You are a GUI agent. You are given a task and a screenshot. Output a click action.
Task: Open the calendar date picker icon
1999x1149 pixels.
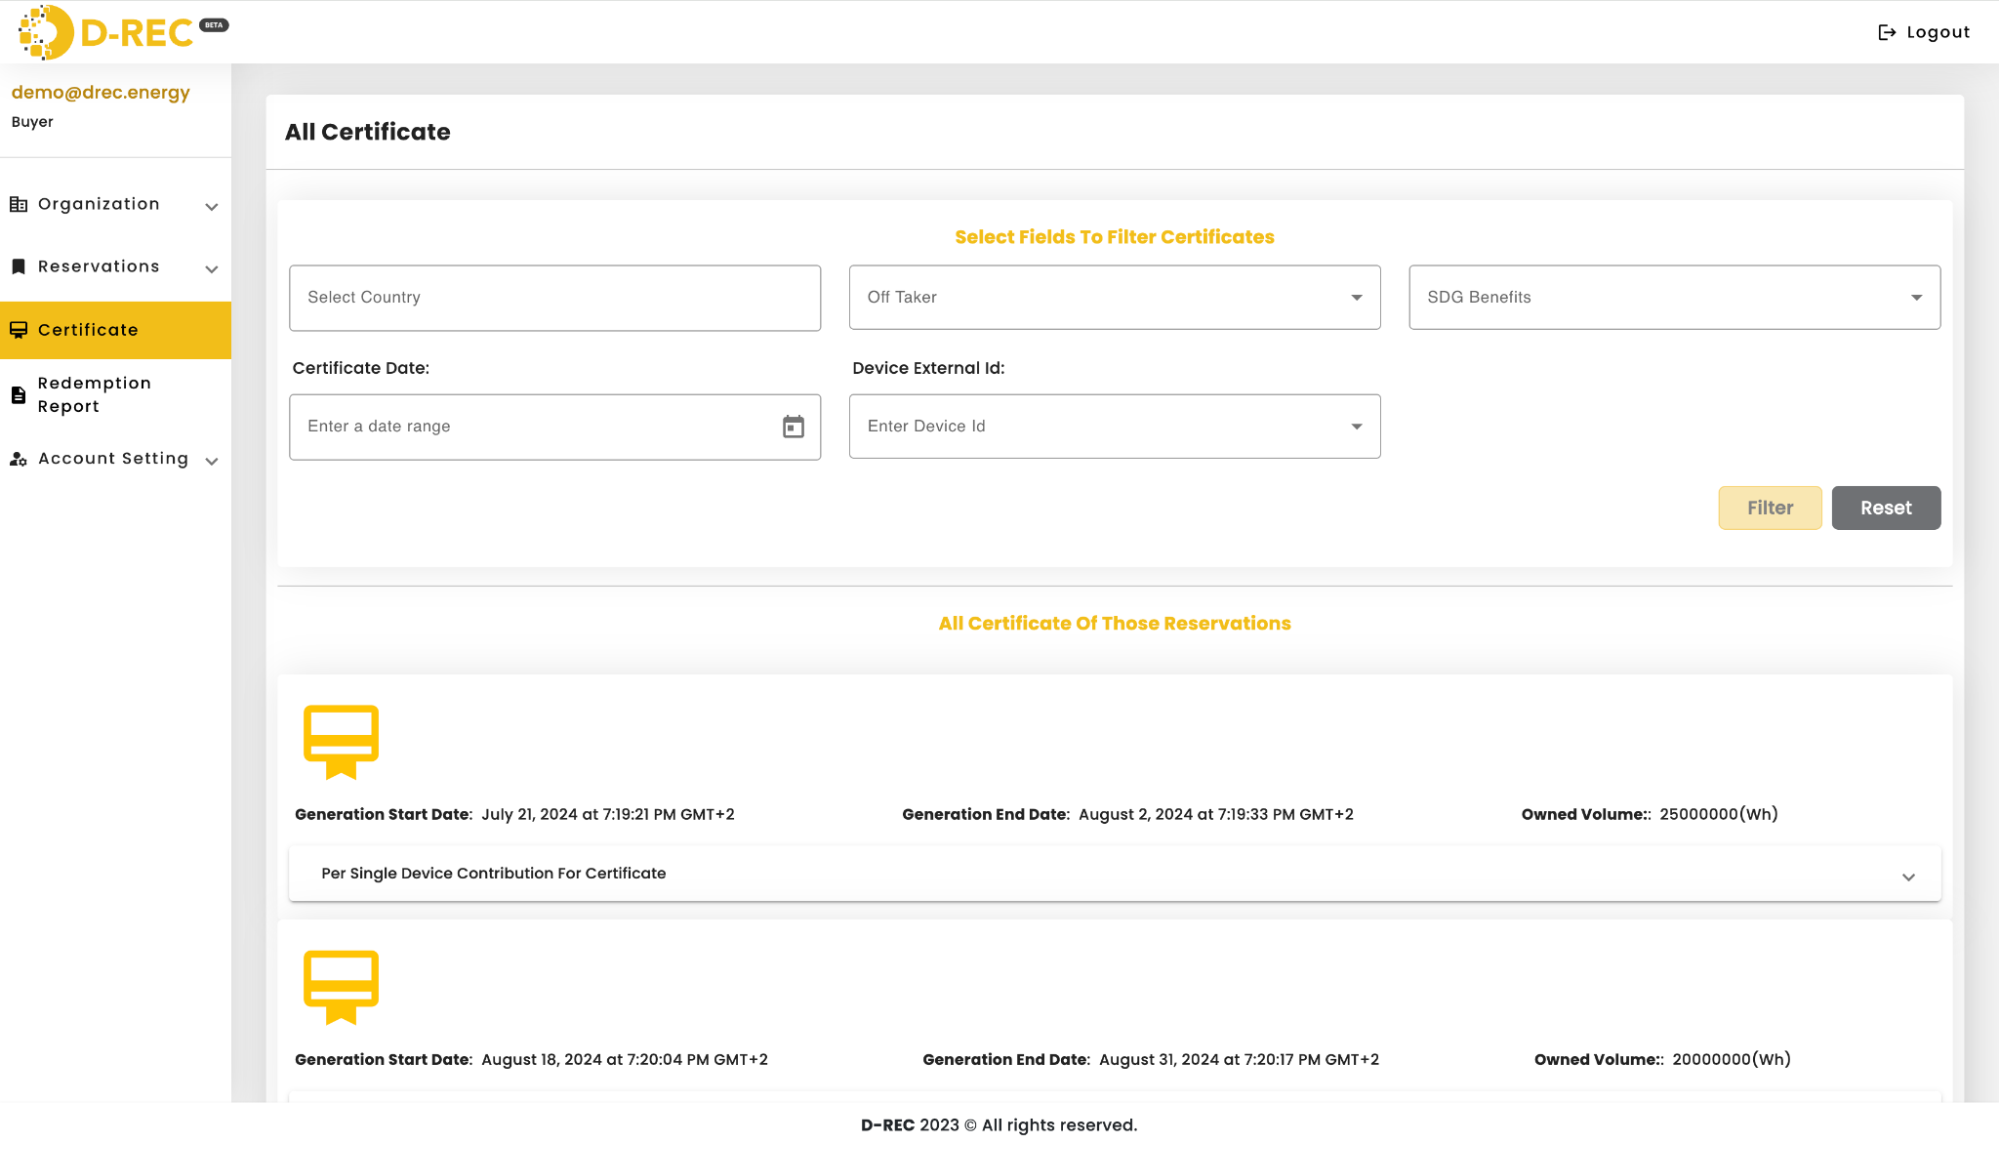pyautogui.click(x=793, y=427)
